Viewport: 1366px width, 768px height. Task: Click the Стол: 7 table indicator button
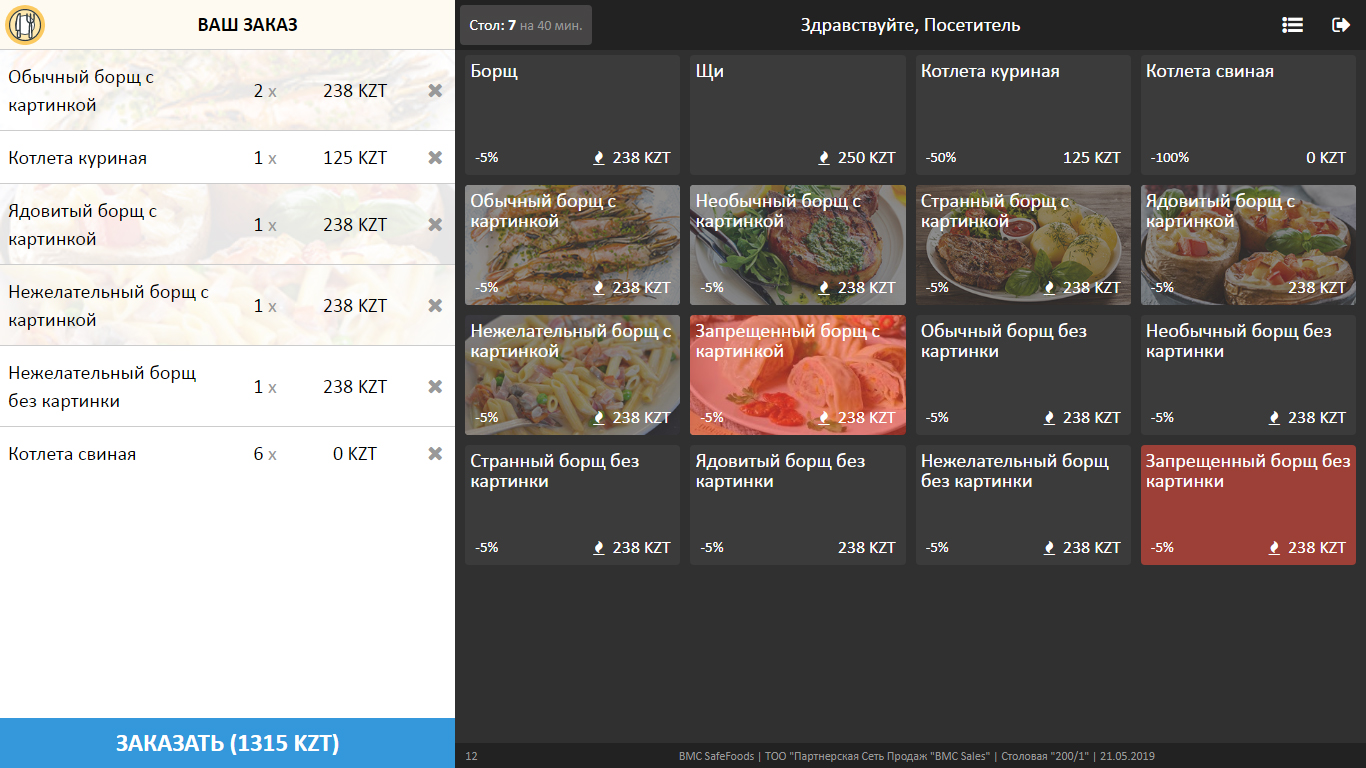point(525,25)
